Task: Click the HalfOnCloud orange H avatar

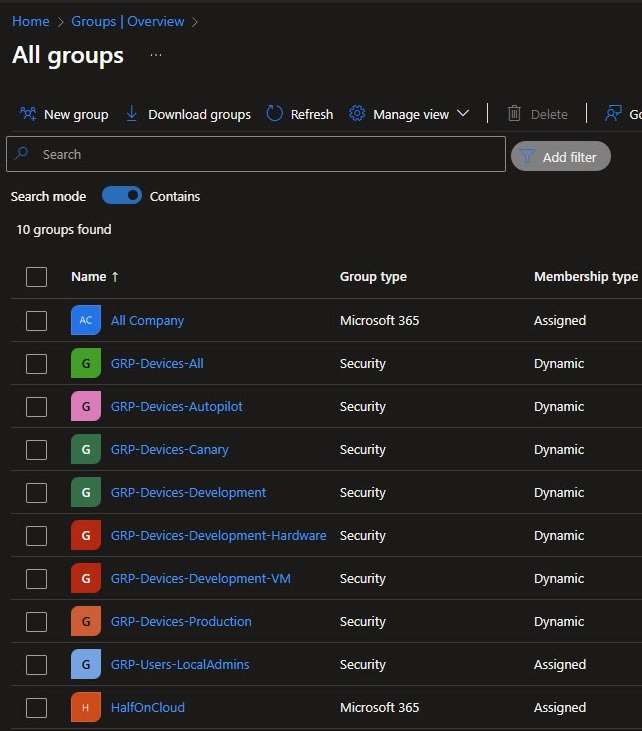Action: coord(86,707)
